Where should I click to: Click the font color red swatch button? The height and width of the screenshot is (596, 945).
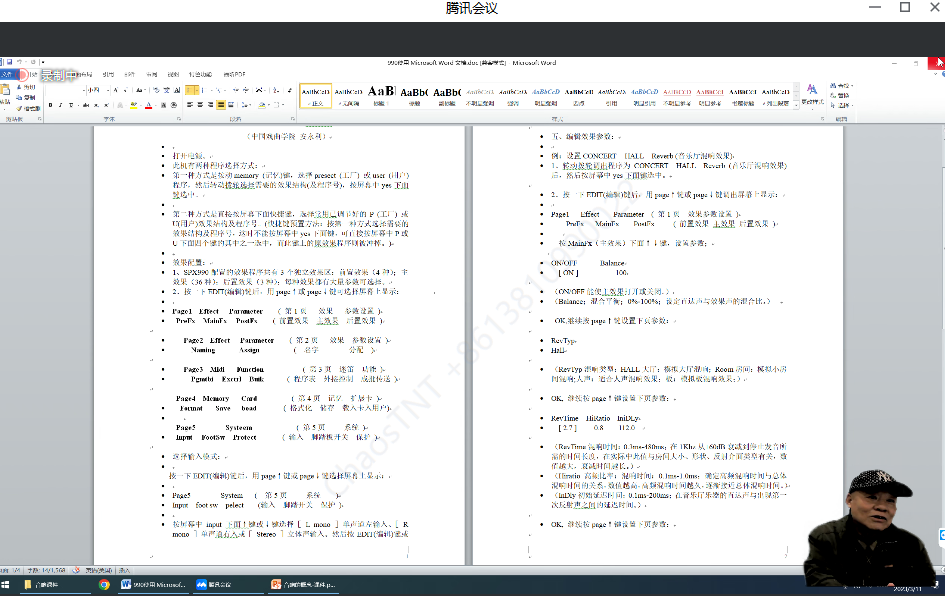pos(149,105)
